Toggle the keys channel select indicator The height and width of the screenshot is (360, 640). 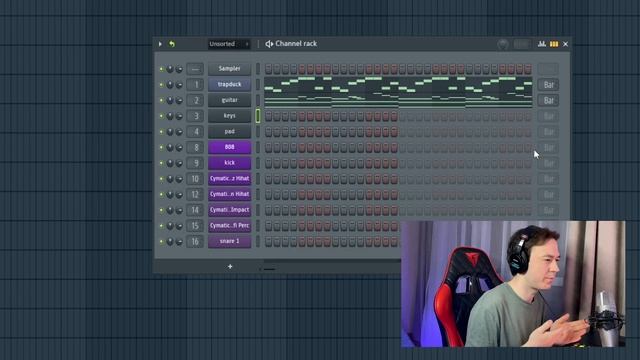coord(258,116)
